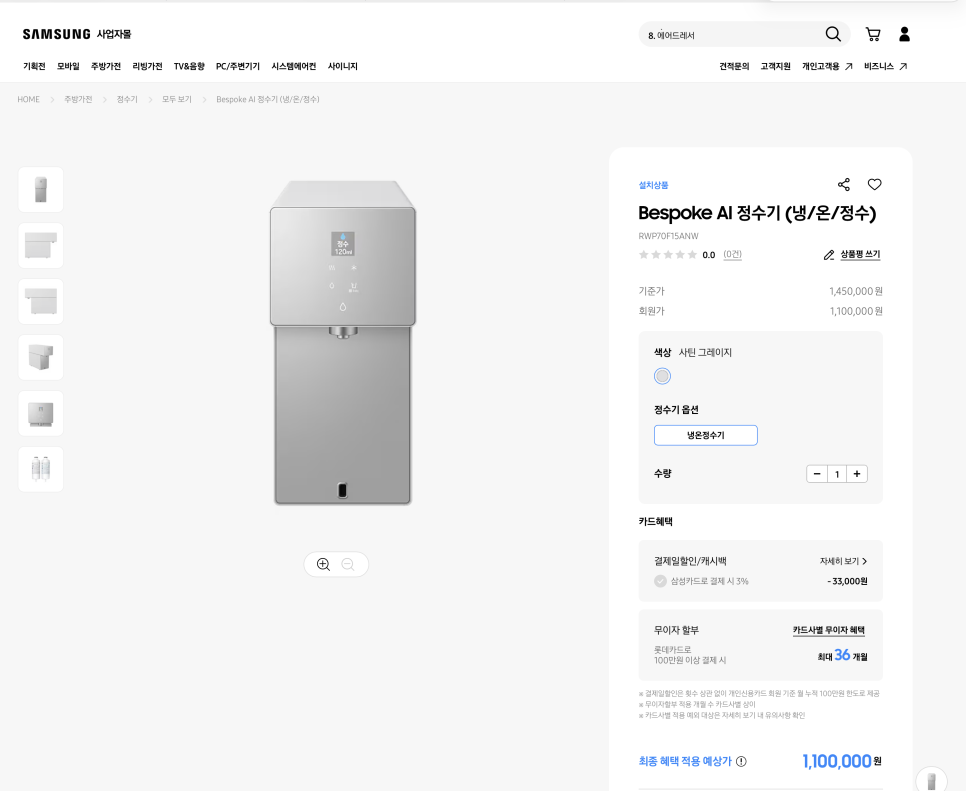Go to 개인고객용 external site
Viewport: 966px width, 791px height.
(x=827, y=66)
